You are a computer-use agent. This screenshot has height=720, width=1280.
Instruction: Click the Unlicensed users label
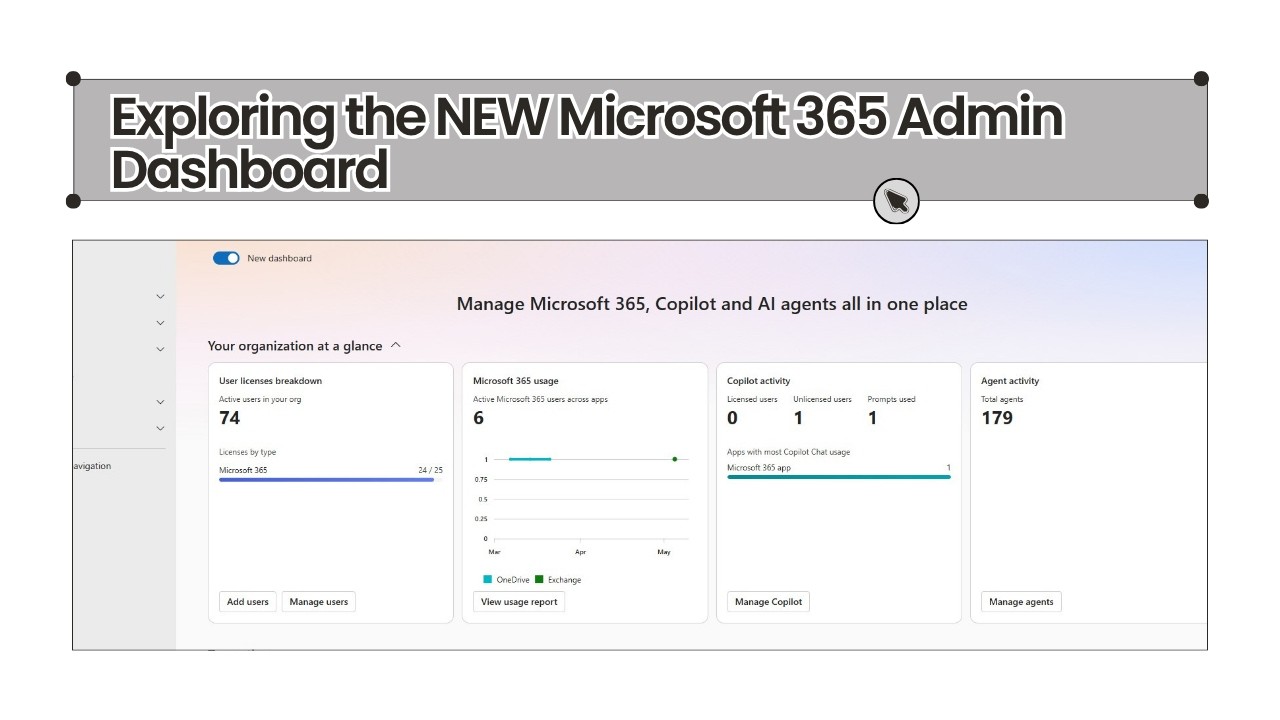pyautogui.click(x=823, y=399)
